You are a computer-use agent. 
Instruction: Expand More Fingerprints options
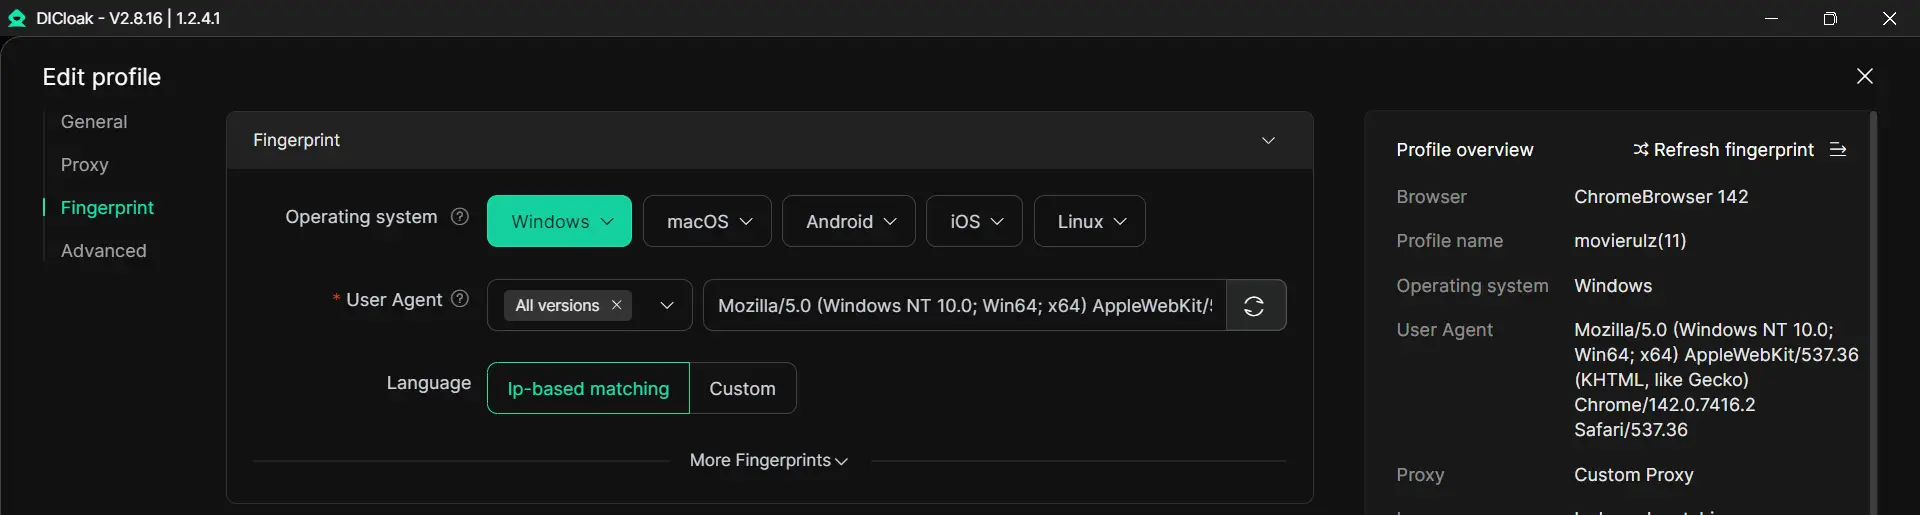[768, 461]
